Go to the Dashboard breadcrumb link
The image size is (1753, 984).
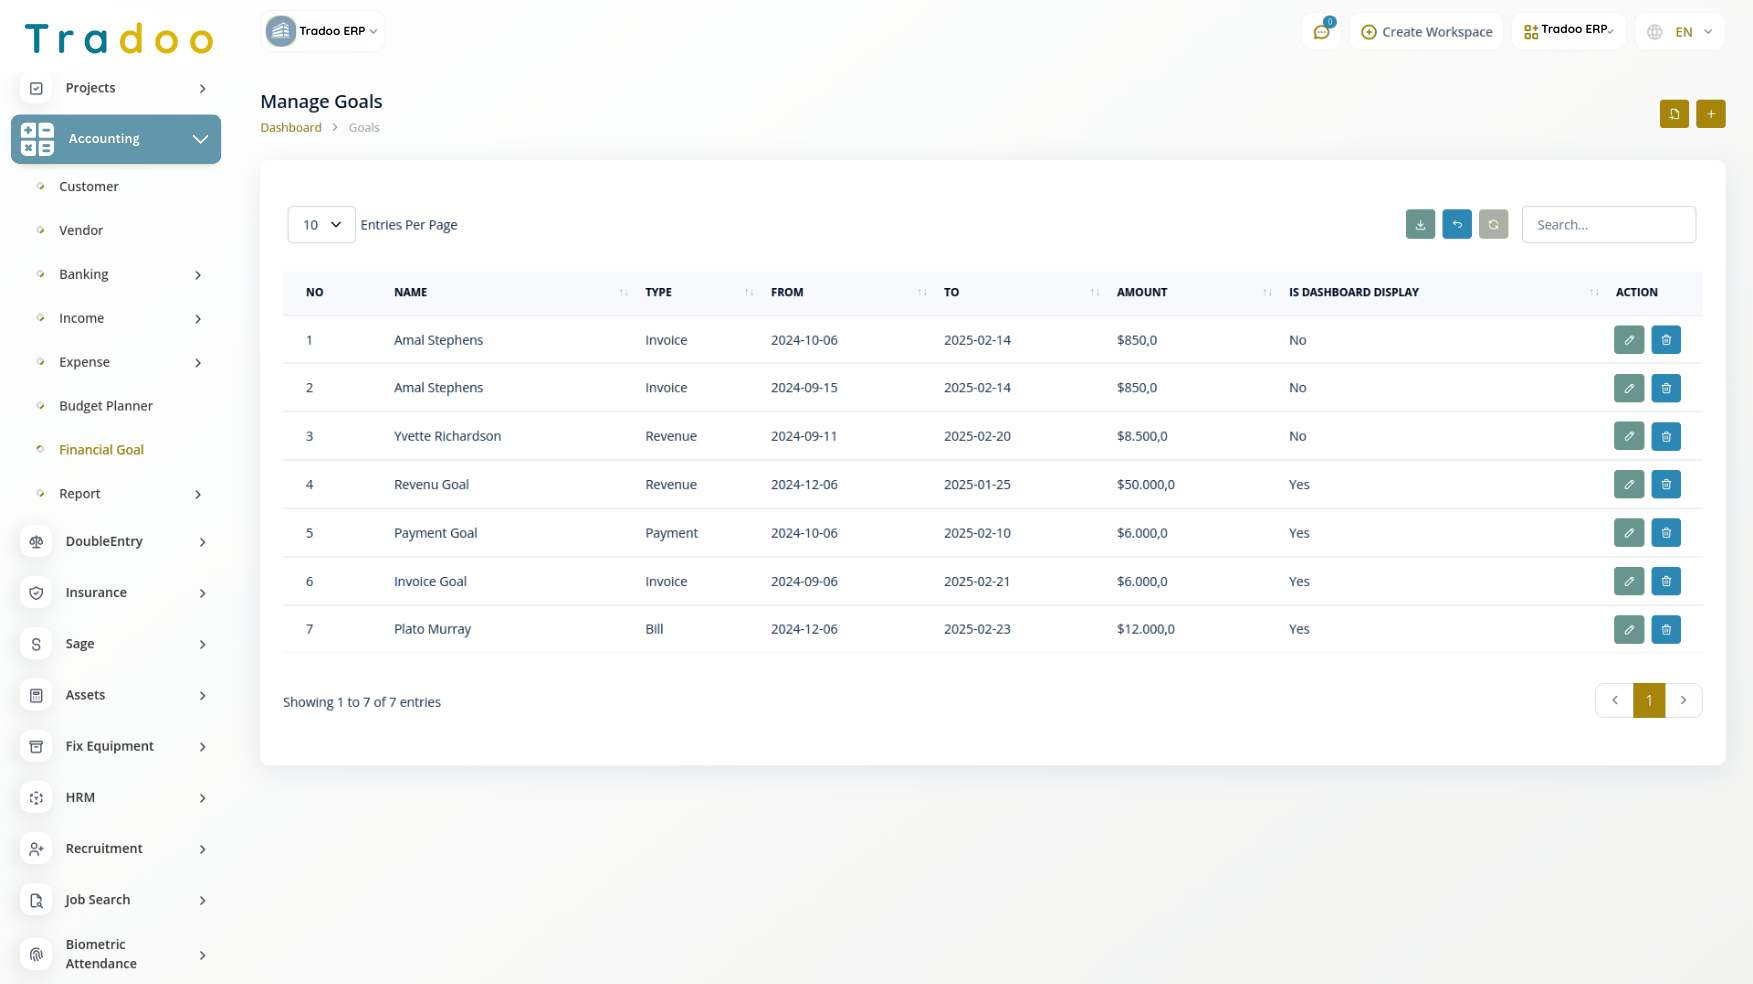(x=291, y=128)
